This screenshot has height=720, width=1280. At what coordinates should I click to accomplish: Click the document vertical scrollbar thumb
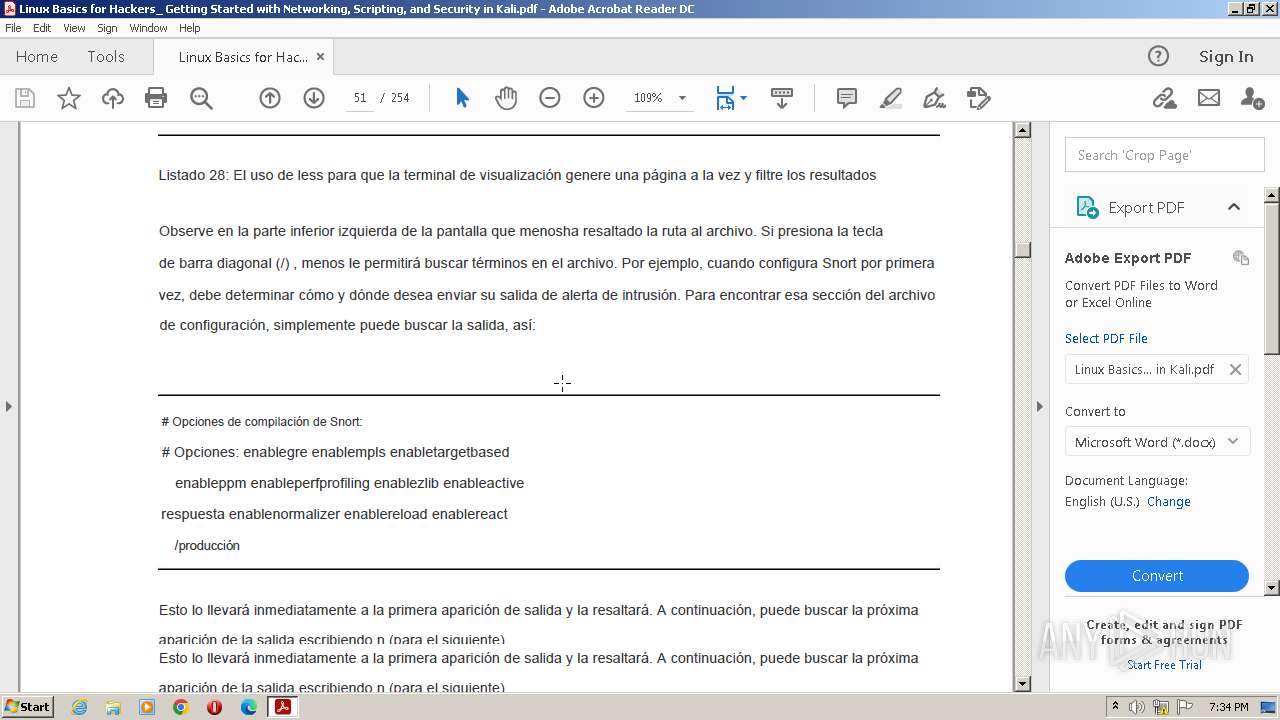click(1022, 250)
